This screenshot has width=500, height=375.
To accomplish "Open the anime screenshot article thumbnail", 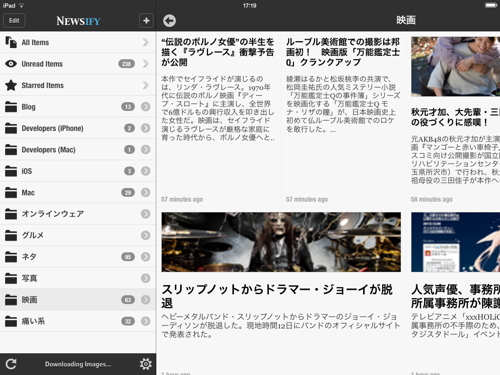I will click(x=455, y=242).
